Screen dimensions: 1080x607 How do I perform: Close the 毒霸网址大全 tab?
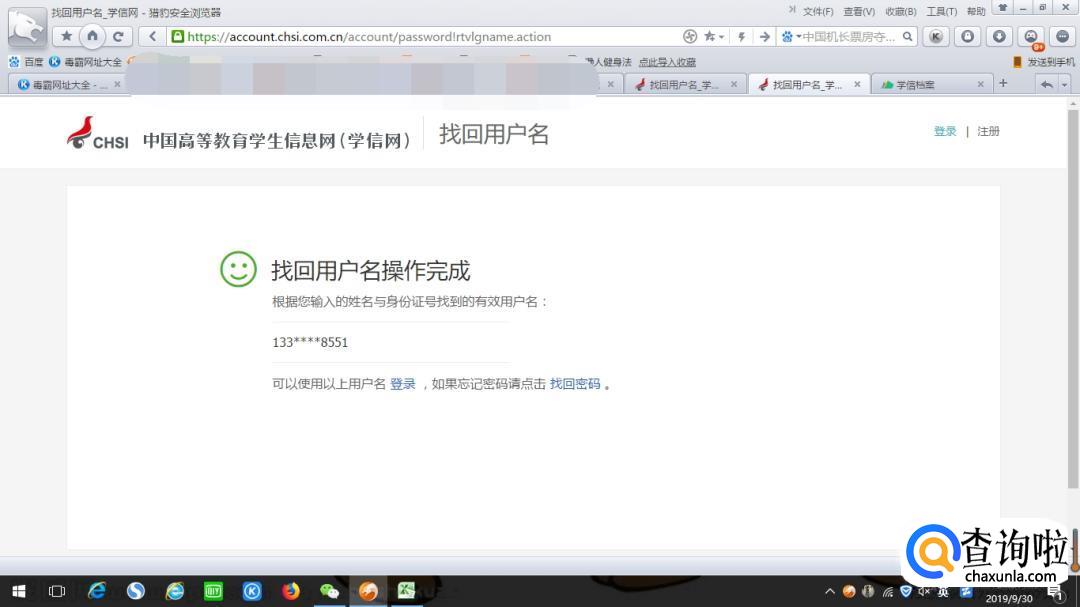click(x=117, y=84)
